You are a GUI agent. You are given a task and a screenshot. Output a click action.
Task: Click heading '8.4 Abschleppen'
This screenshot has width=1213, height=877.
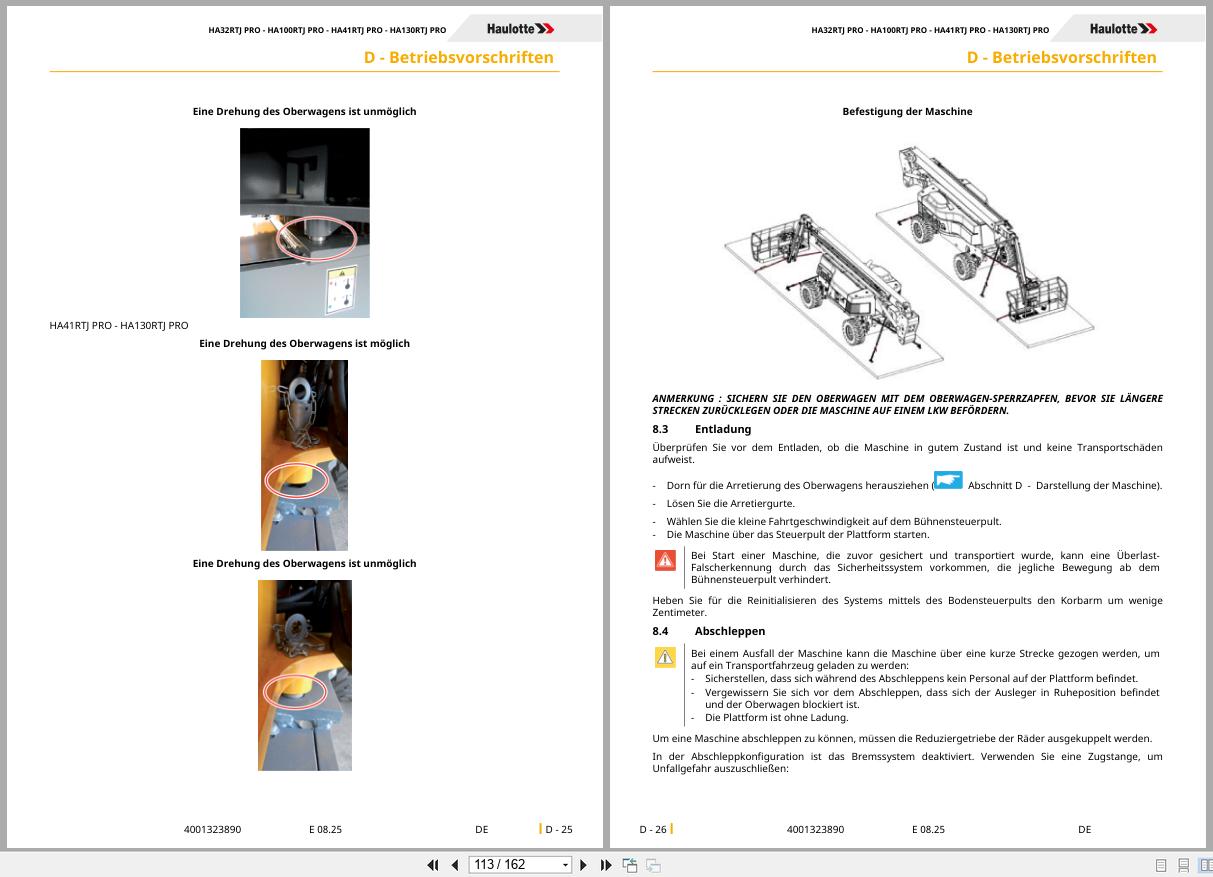(709, 631)
